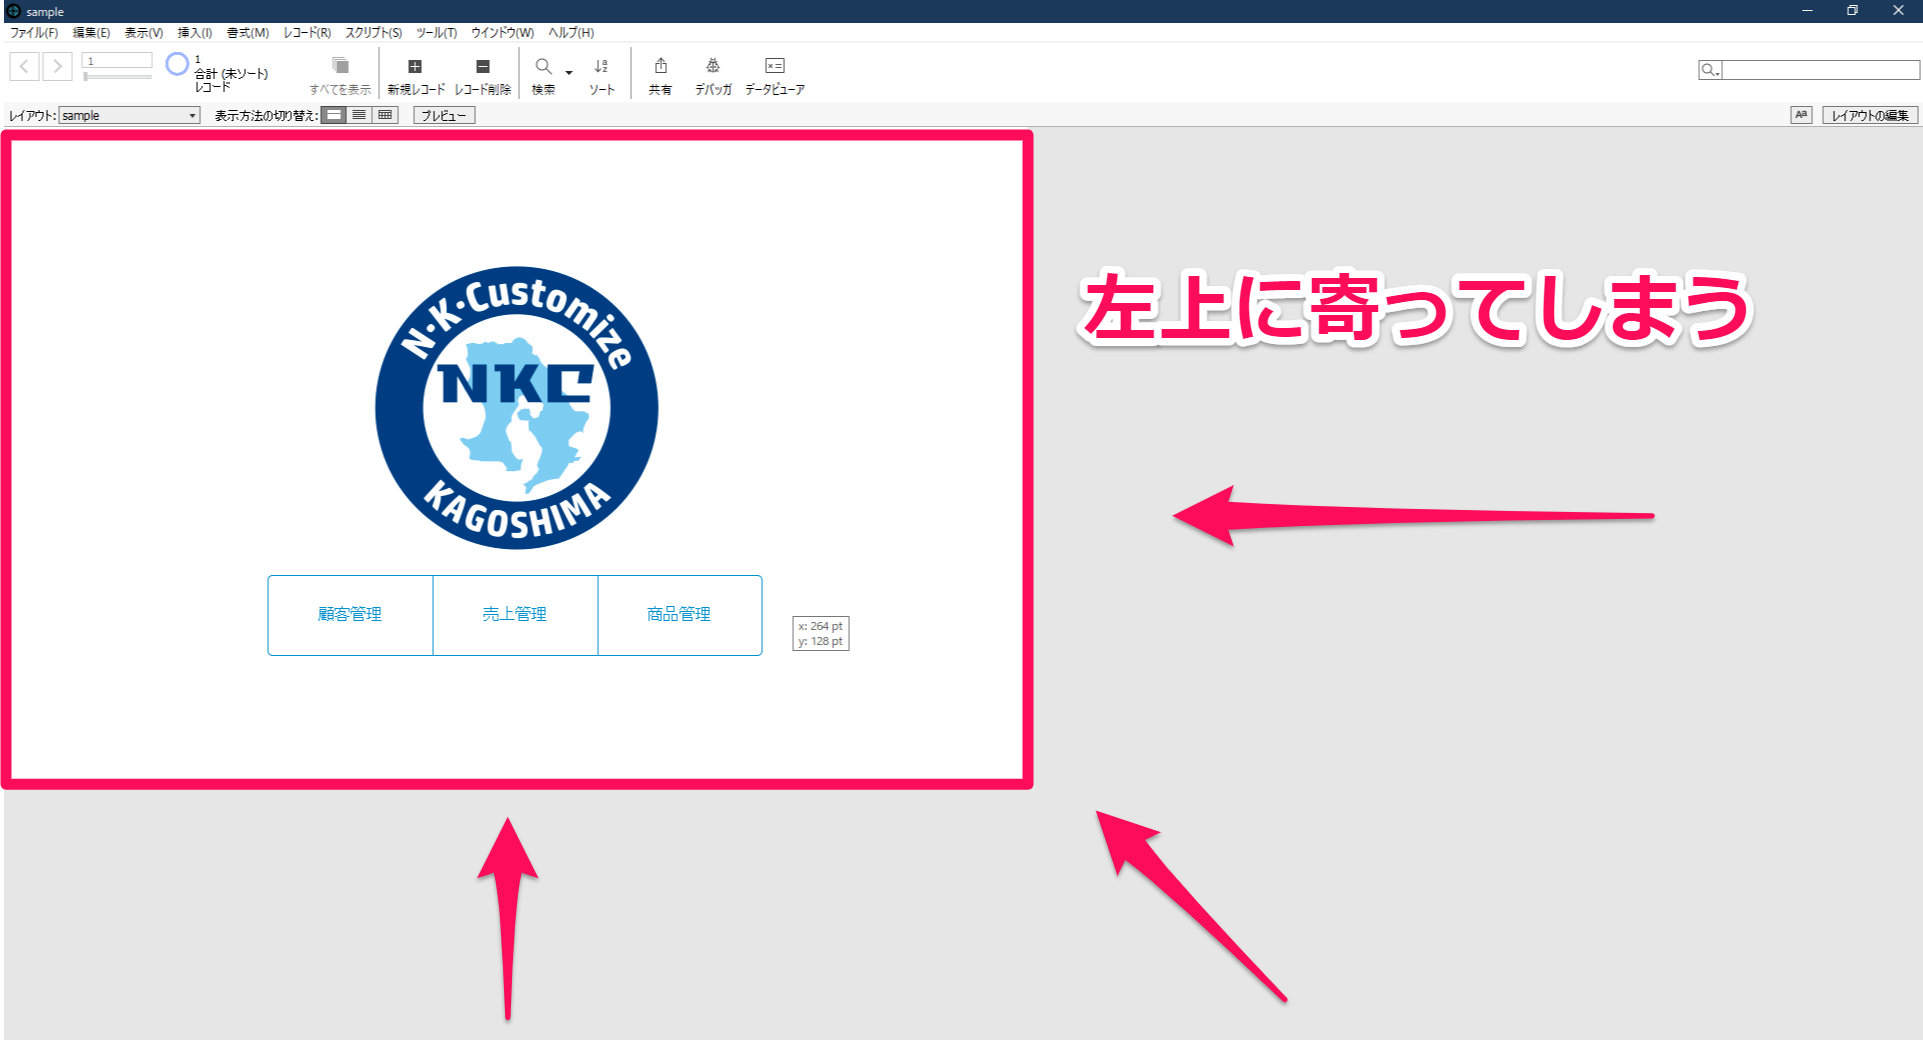
Task: Open the 書式(M) menu
Action: (248, 33)
